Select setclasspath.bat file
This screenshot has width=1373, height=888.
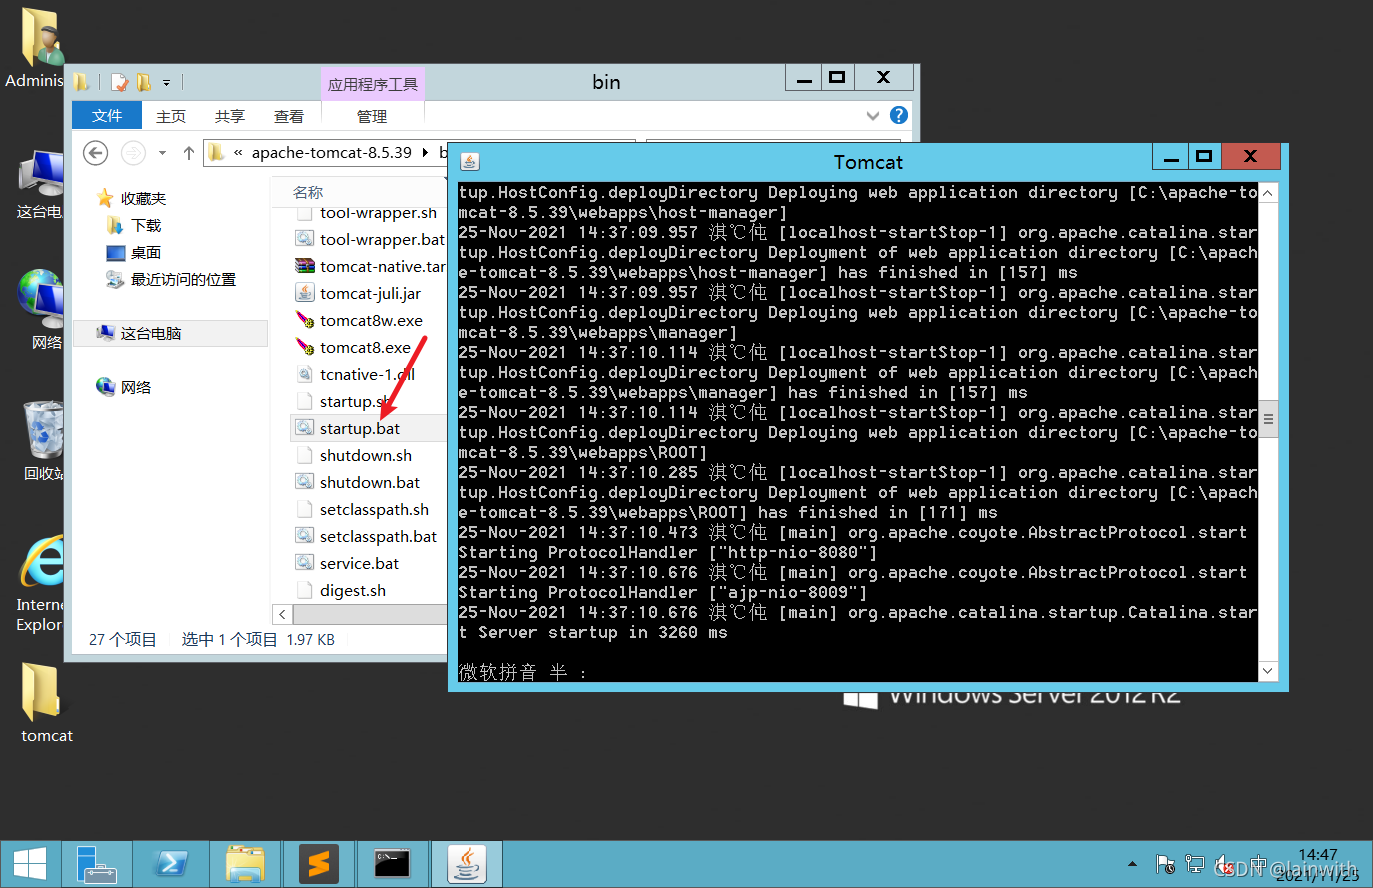click(378, 536)
